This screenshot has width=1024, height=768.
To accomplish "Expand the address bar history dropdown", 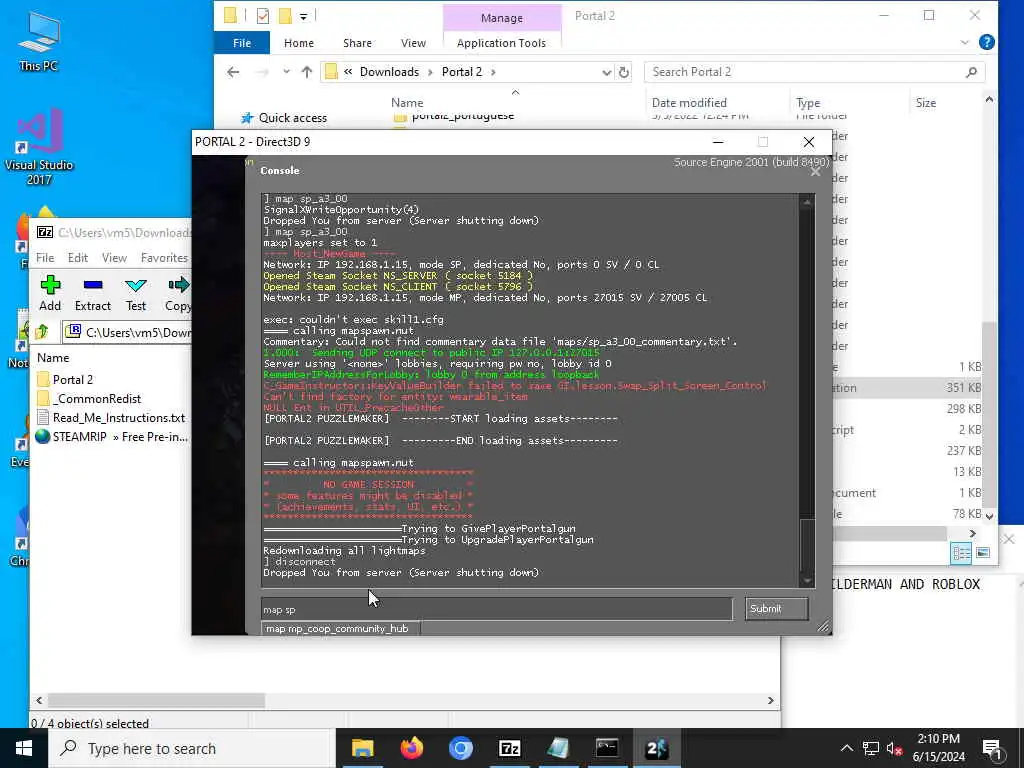I will [606, 72].
